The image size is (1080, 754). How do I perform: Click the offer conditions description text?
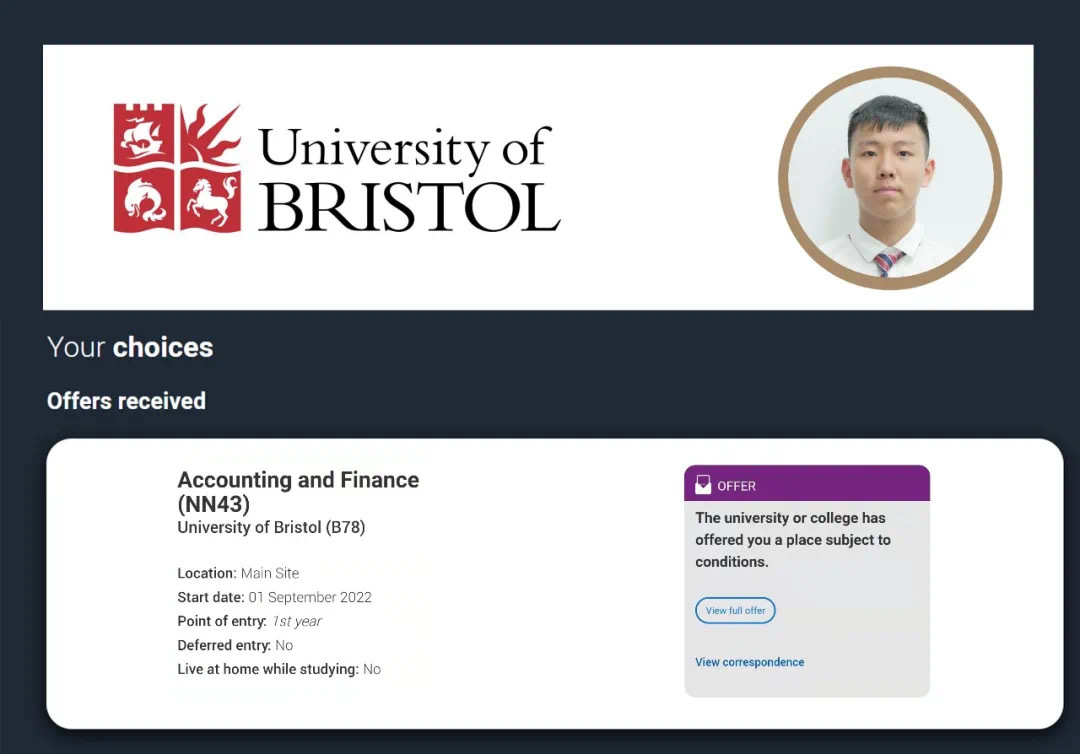pyautogui.click(x=792, y=540)
